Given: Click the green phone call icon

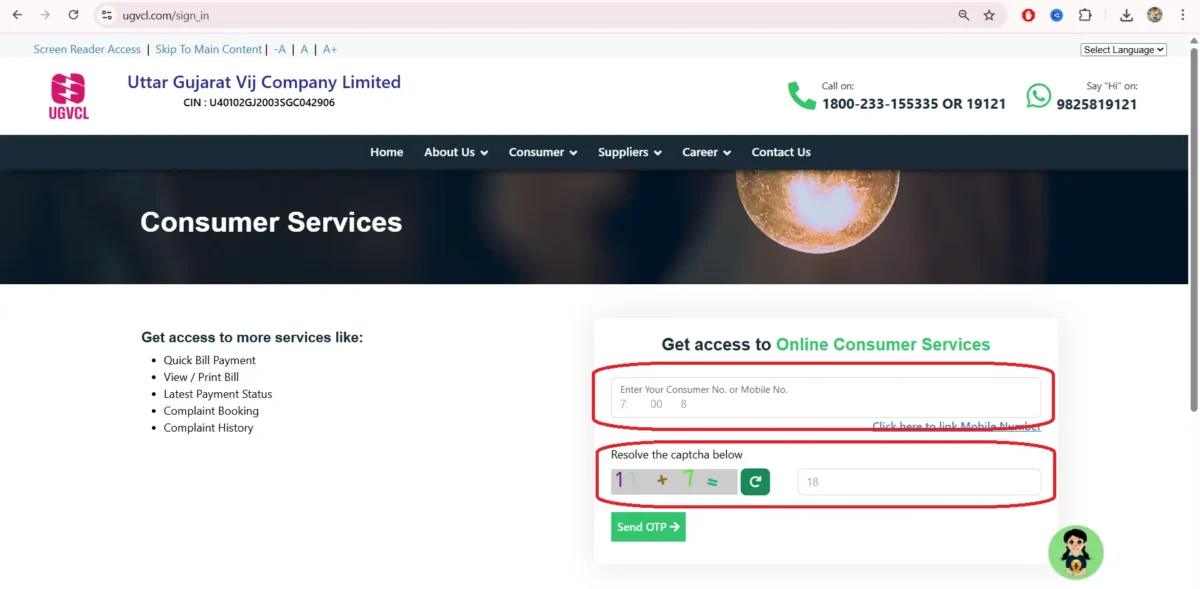Looking at the screenshot, I should [800, 95].
